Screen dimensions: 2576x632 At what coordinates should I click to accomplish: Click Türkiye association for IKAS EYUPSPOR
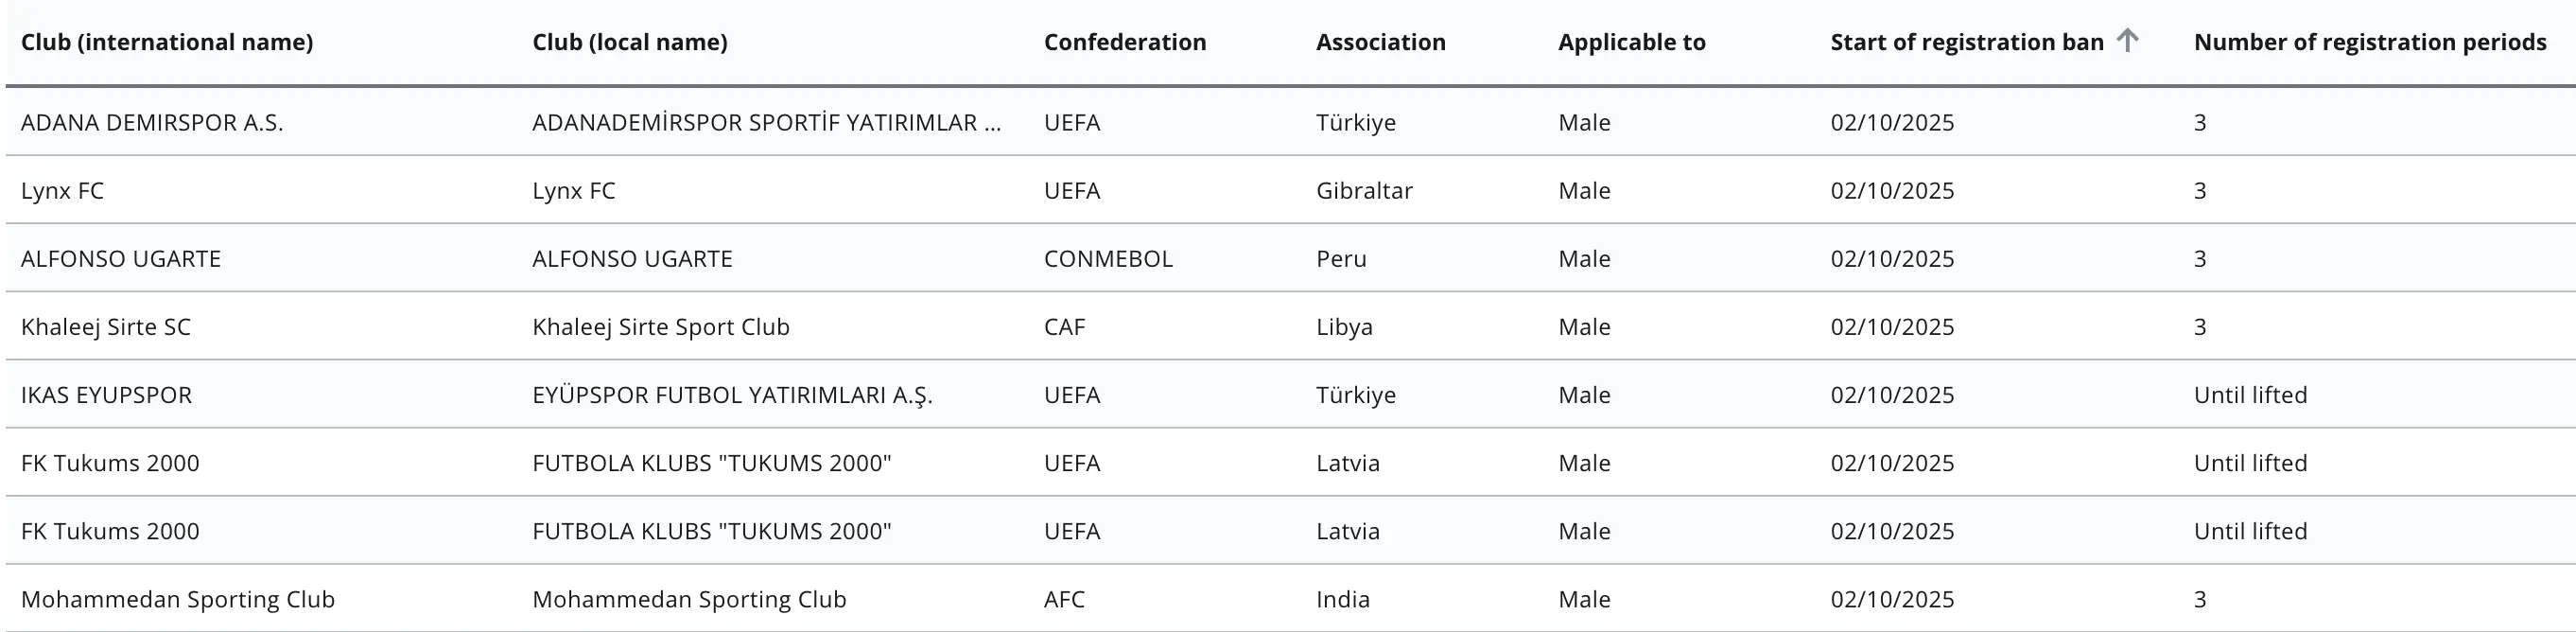pos(1356,394)
